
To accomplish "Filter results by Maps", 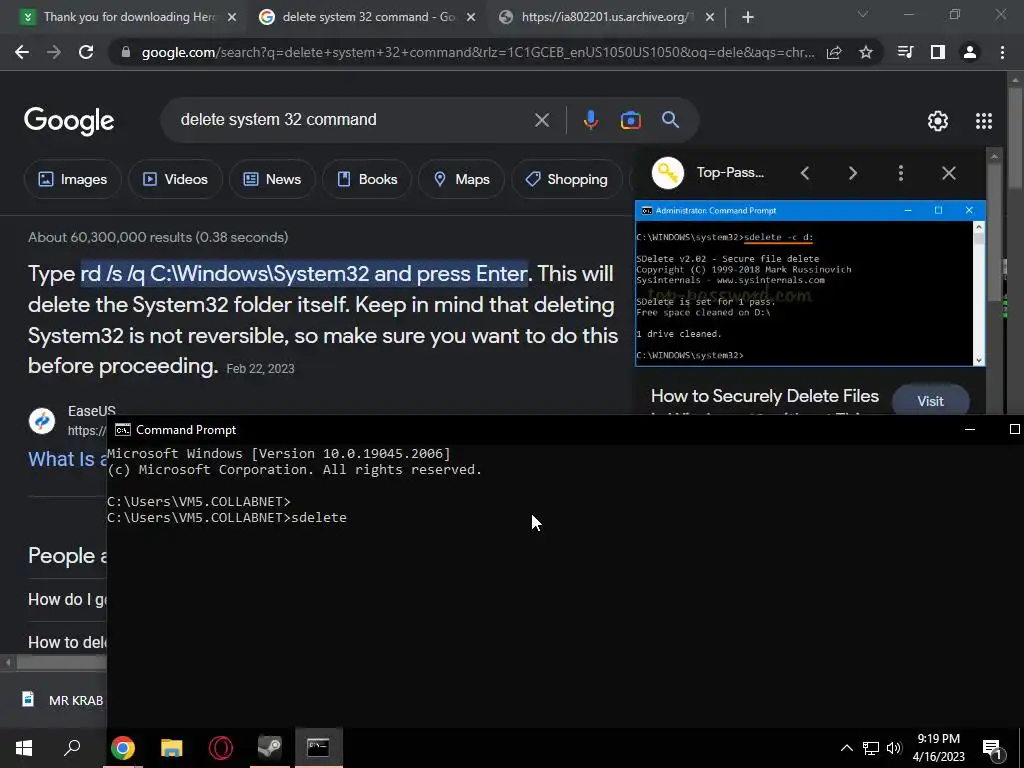I will (461, 179).
